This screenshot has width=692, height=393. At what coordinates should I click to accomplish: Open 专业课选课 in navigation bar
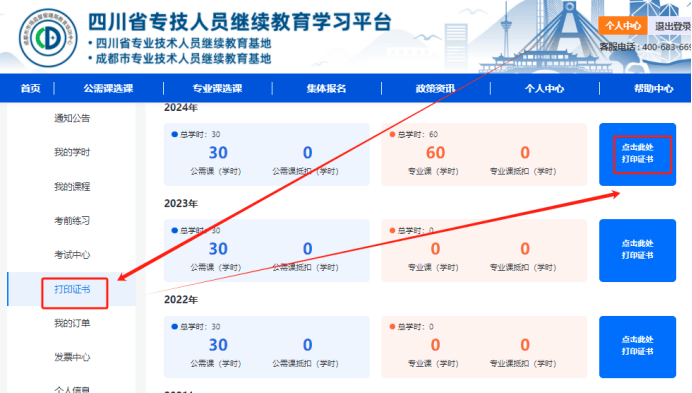218,88
